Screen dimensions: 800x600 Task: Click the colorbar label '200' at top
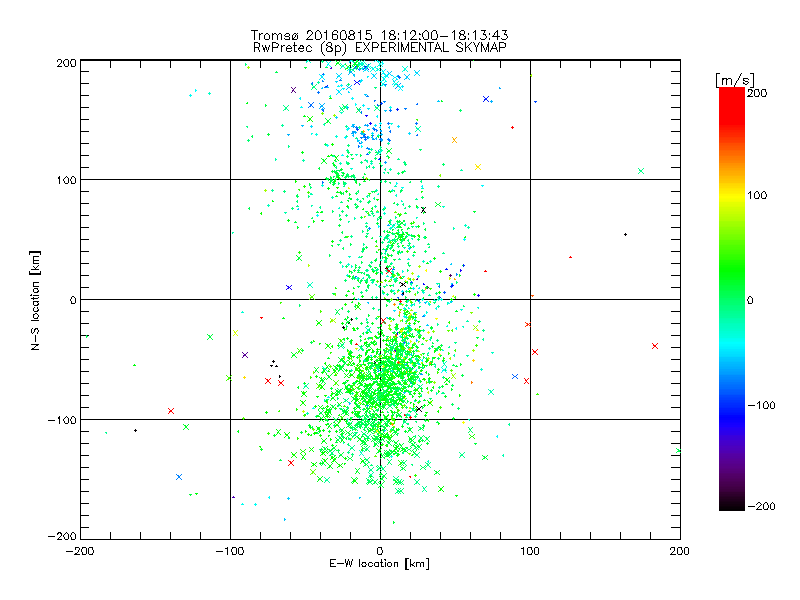click(x=757, y=93)
